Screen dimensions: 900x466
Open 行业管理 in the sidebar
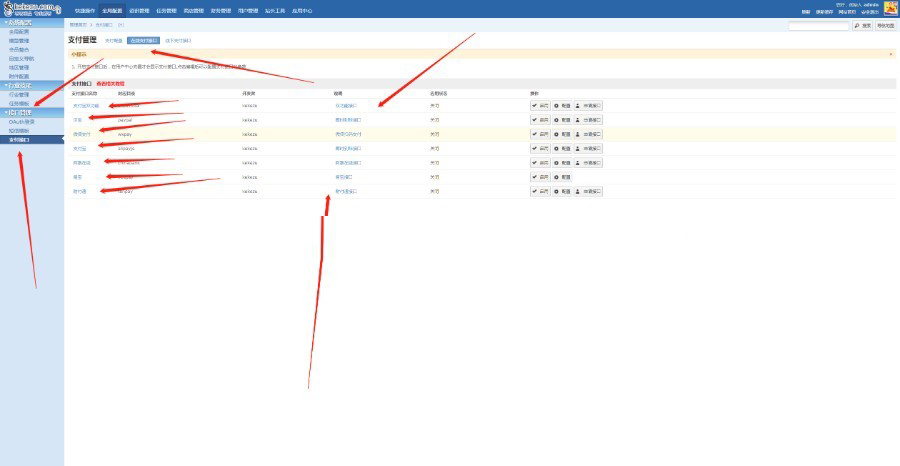[x=19, y=94]
